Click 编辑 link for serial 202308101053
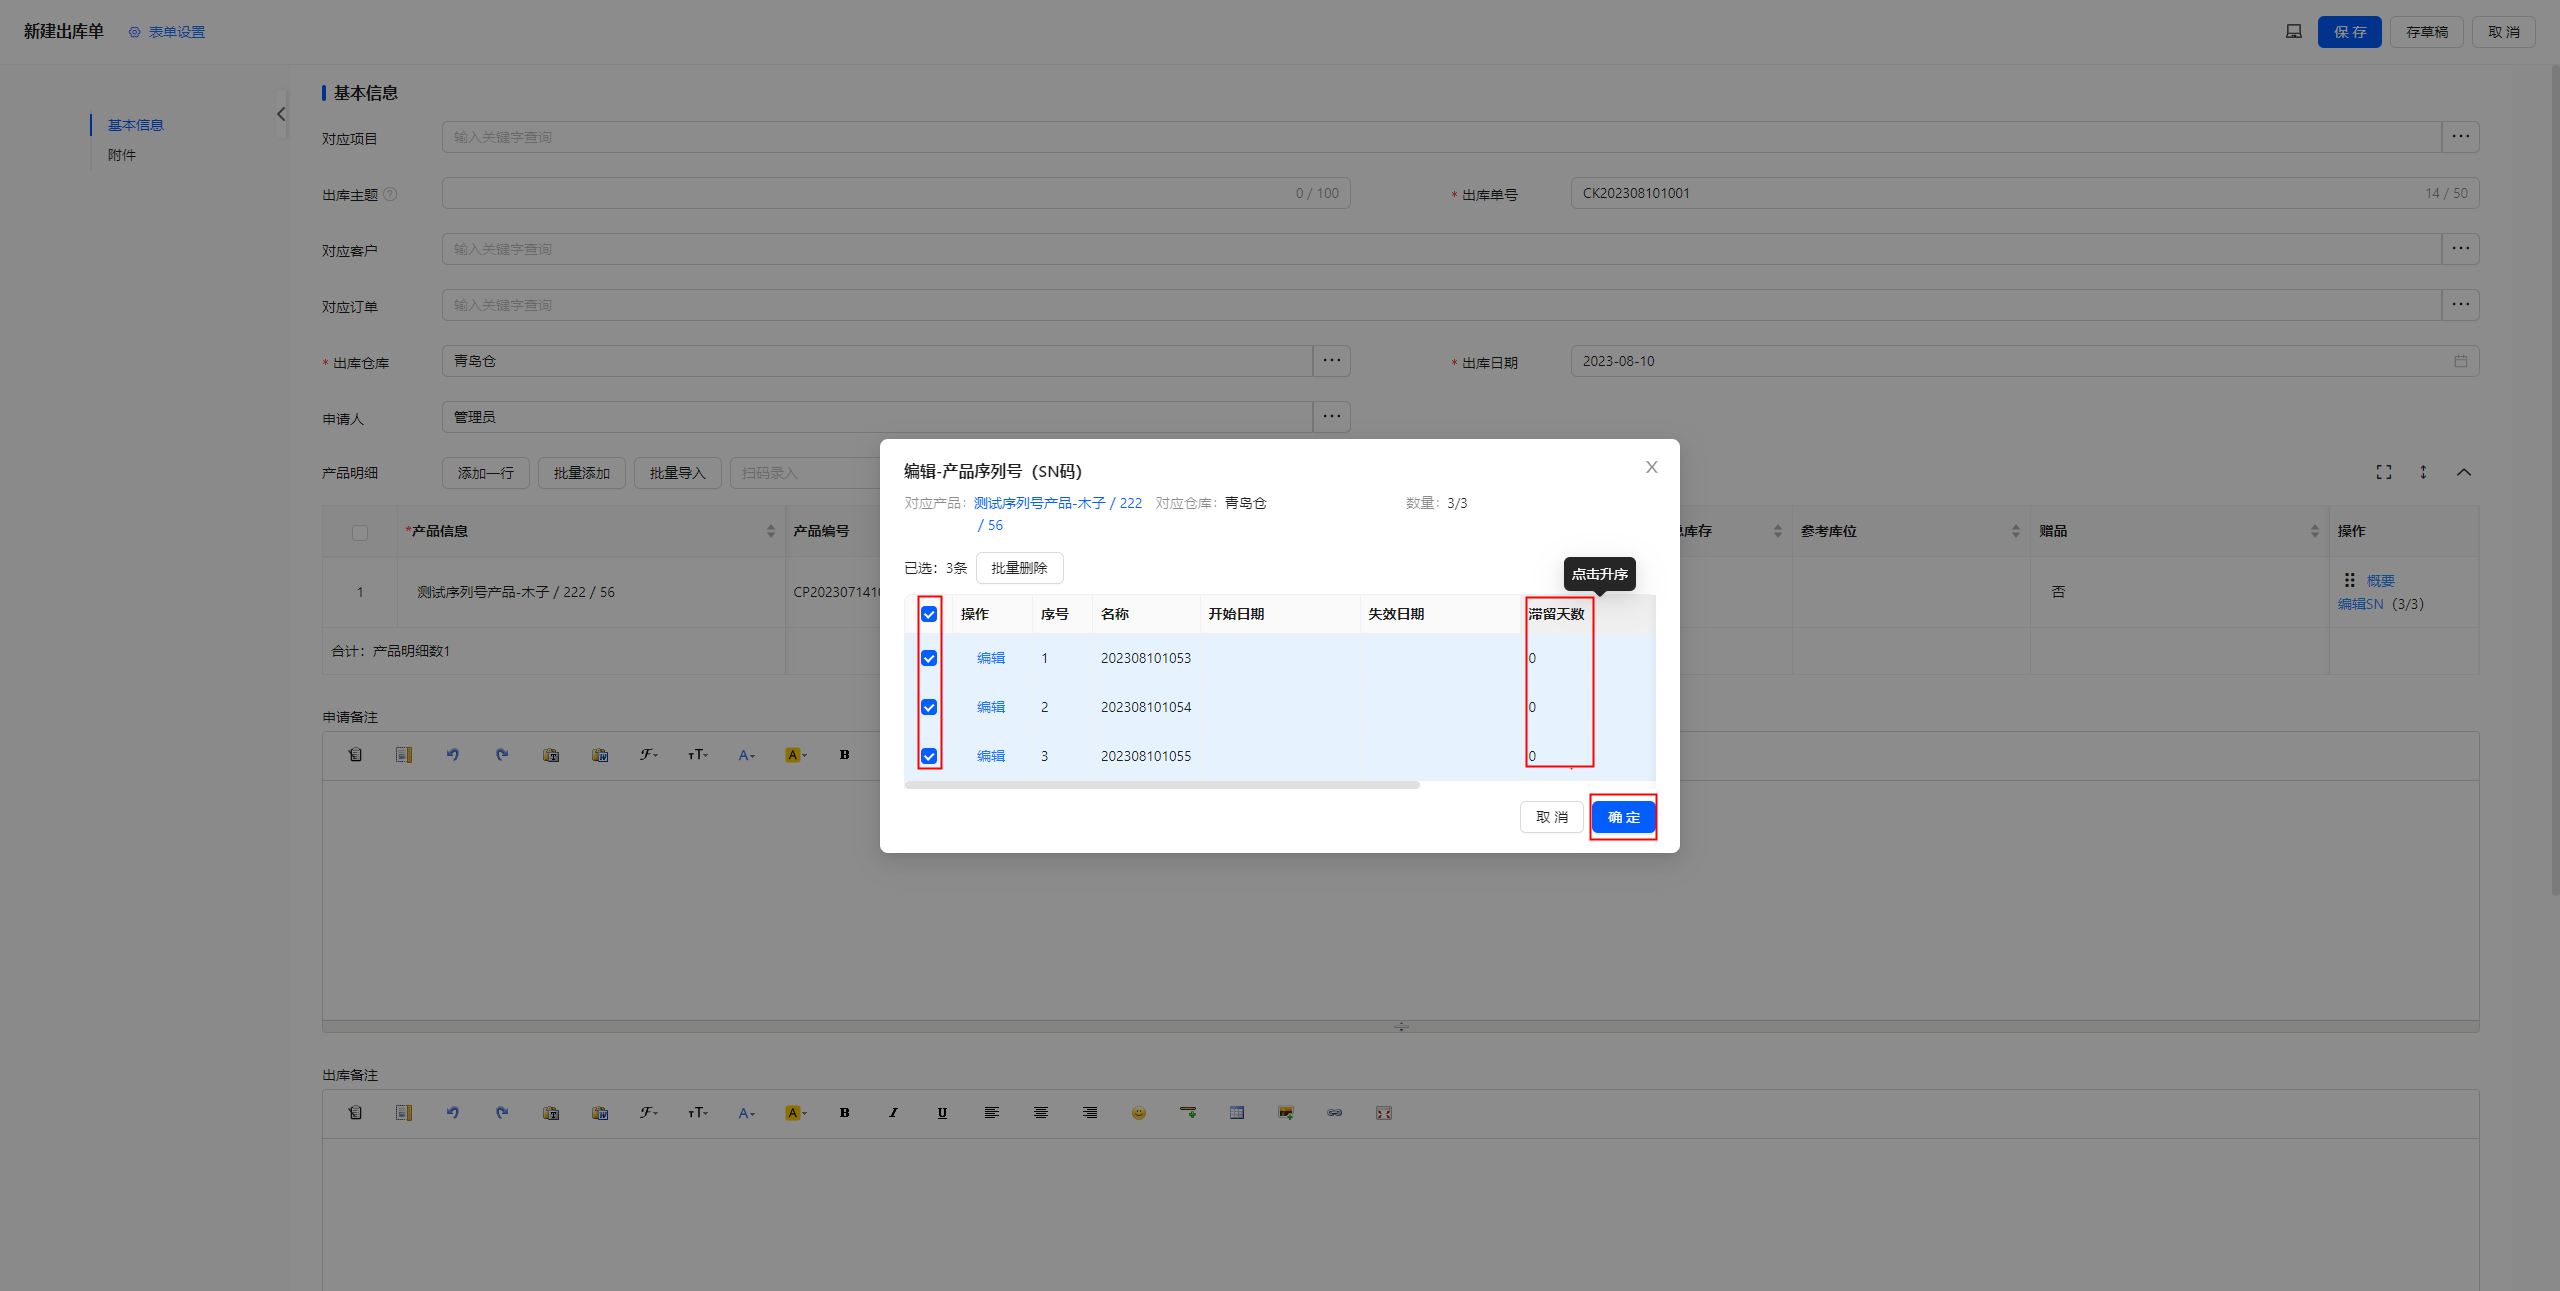Viewport: 2560px width, 1291px height. click(x=991, y=658)
